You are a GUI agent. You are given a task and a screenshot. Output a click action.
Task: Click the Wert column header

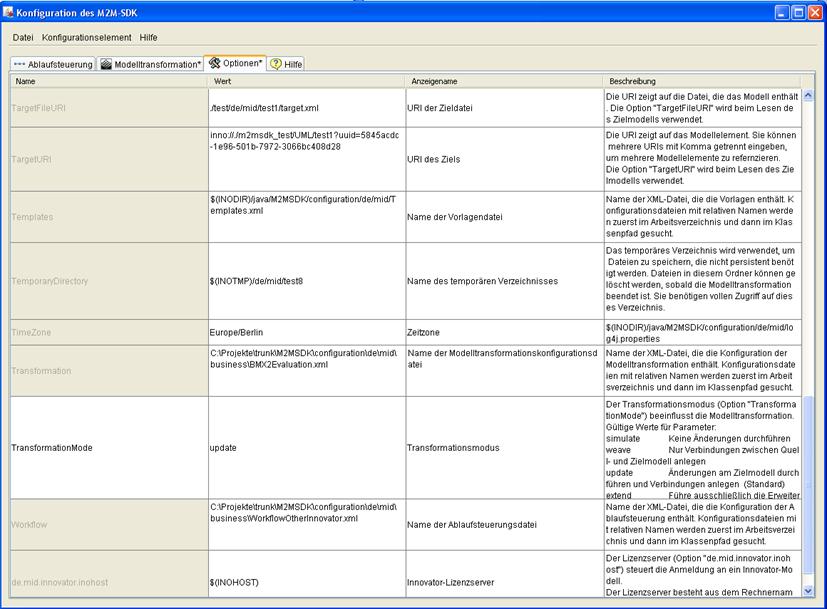306,81
